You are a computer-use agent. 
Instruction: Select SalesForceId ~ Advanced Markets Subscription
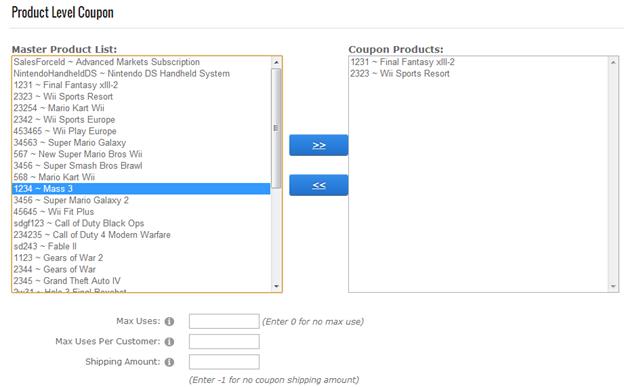point(141,62)
